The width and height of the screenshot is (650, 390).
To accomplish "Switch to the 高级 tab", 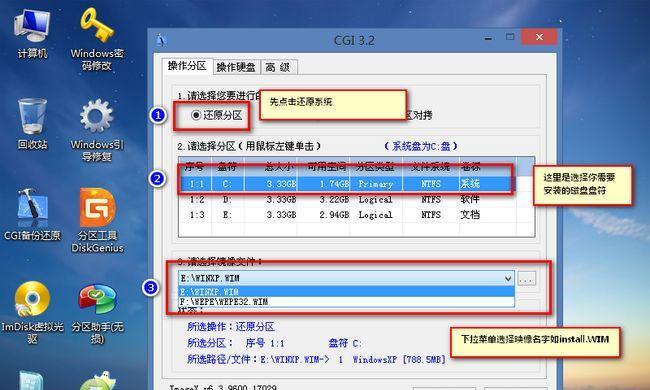I will (278, 67).
